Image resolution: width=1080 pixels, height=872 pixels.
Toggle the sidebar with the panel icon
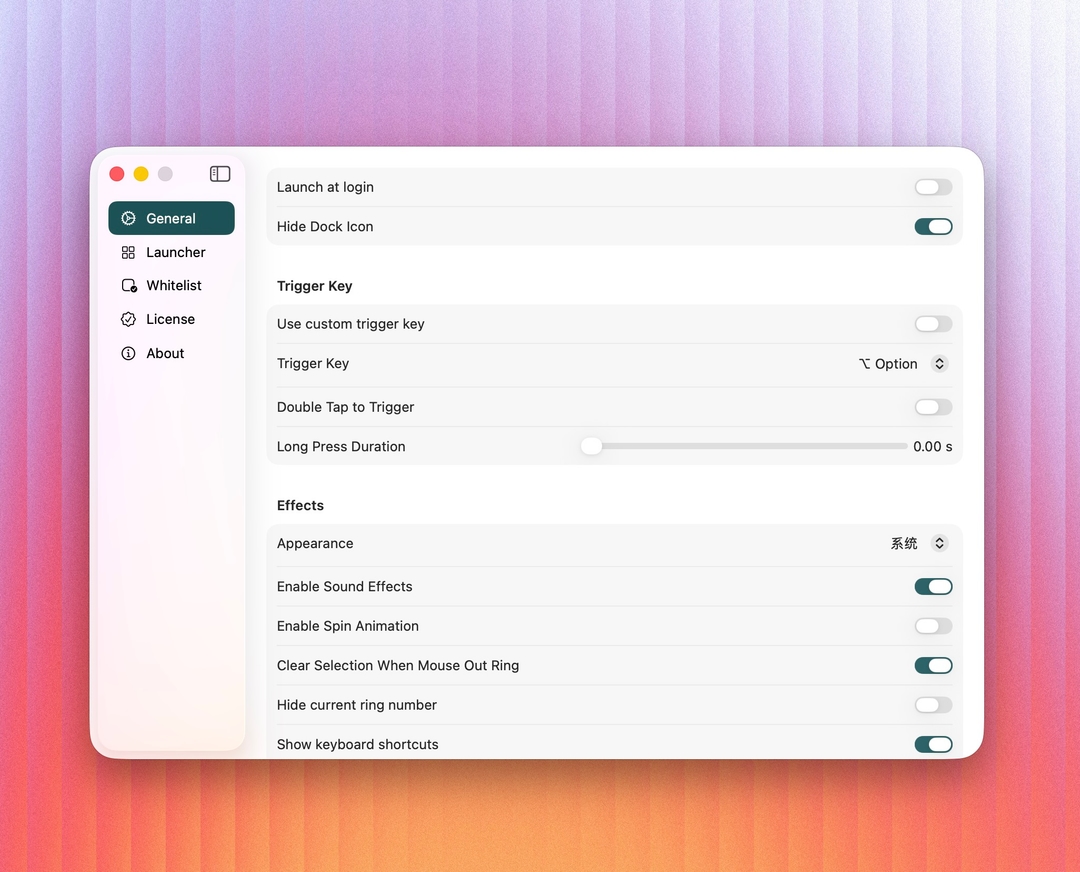(x=220, y=173)
